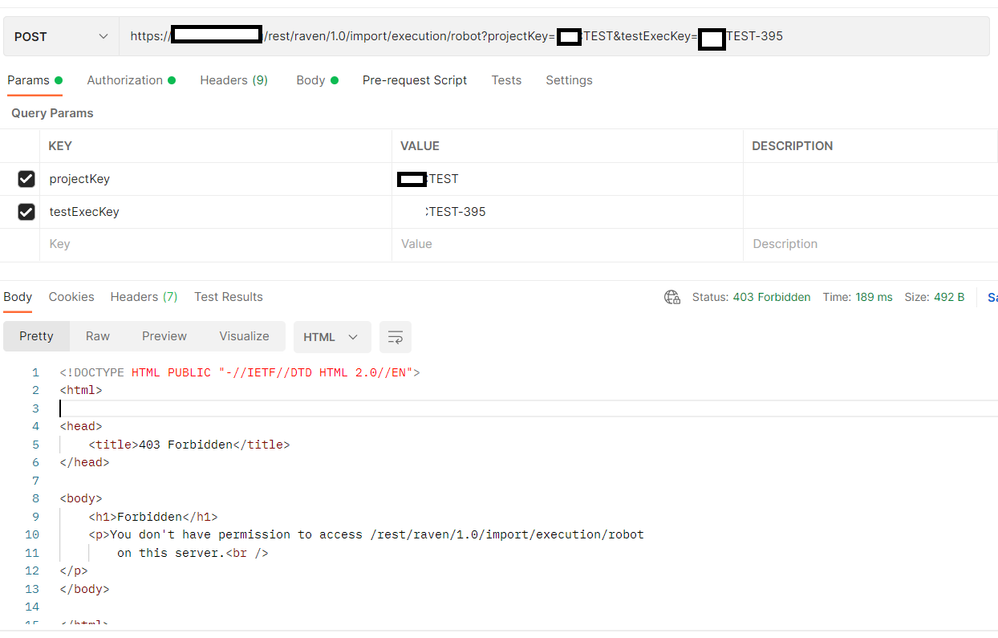Open the Tests tab
Screen dimensions: 998x638
click(506, 80)
